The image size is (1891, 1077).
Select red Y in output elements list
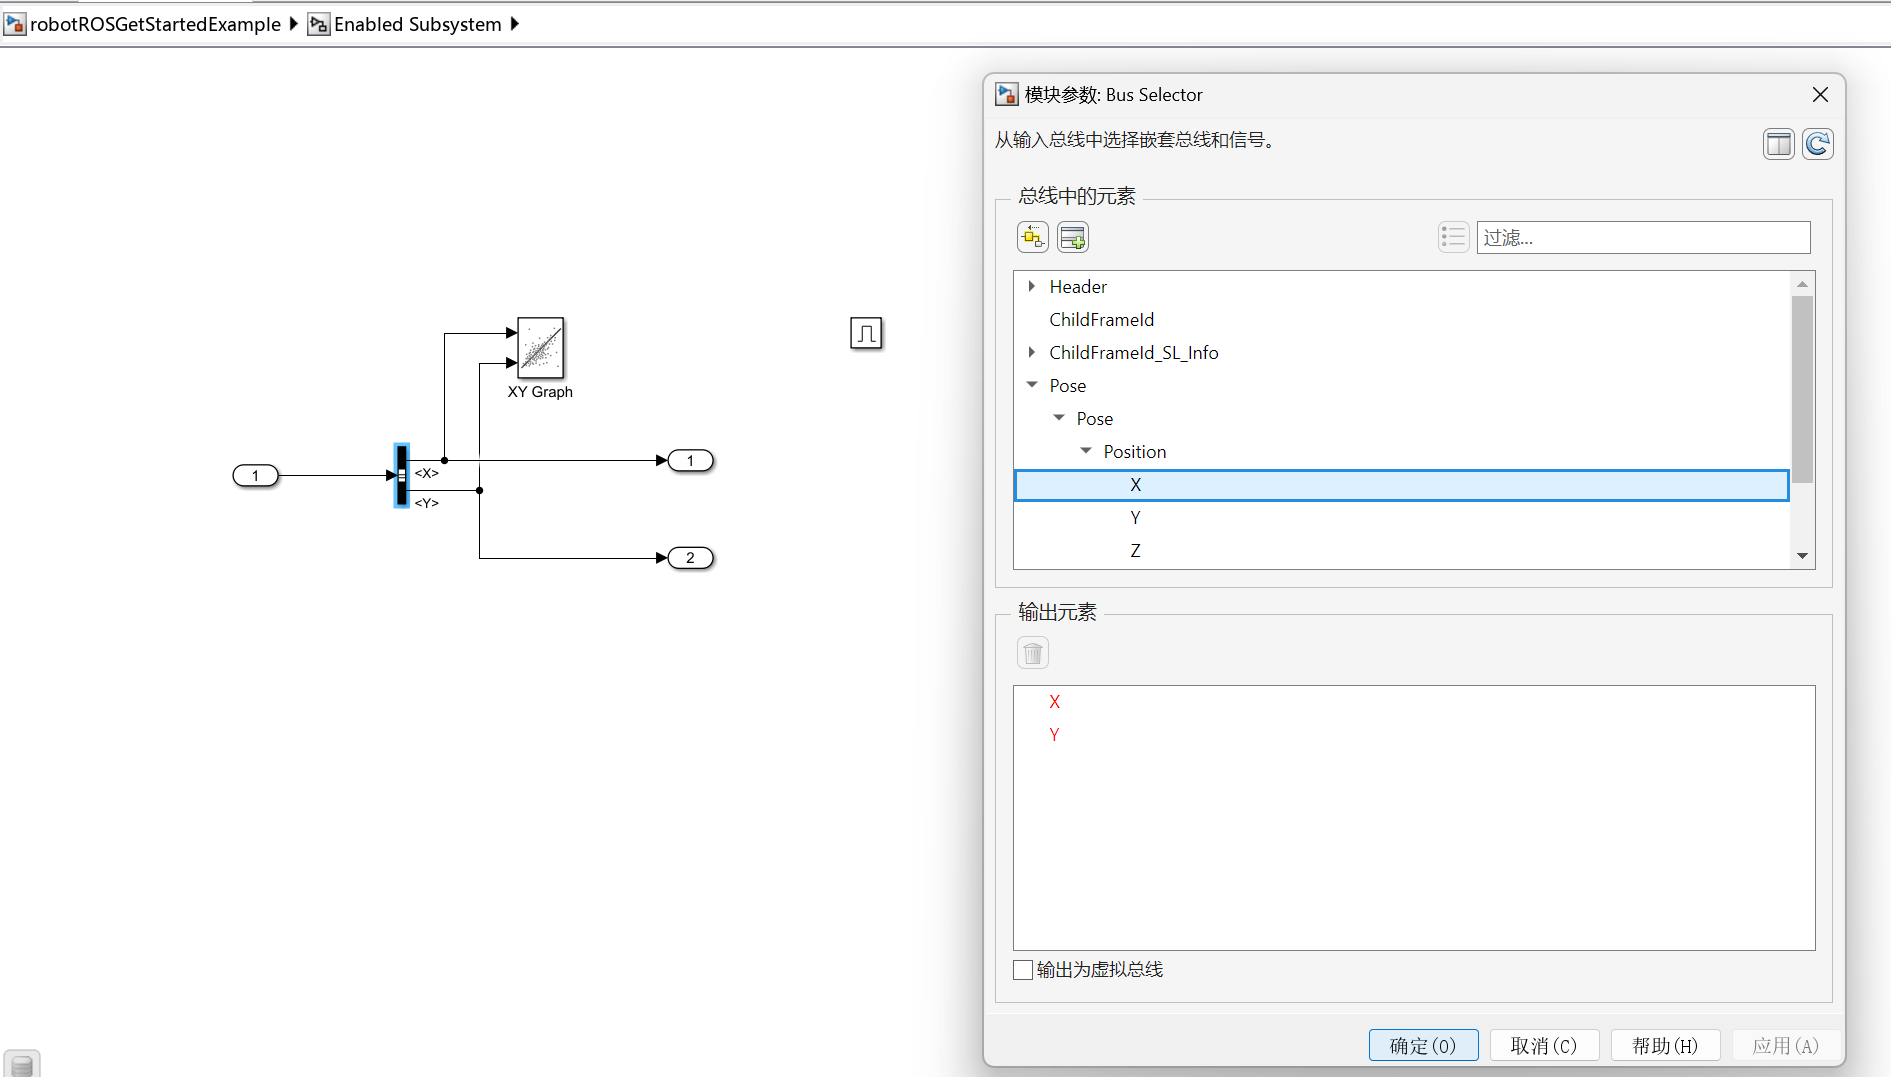click(1054, 735)
